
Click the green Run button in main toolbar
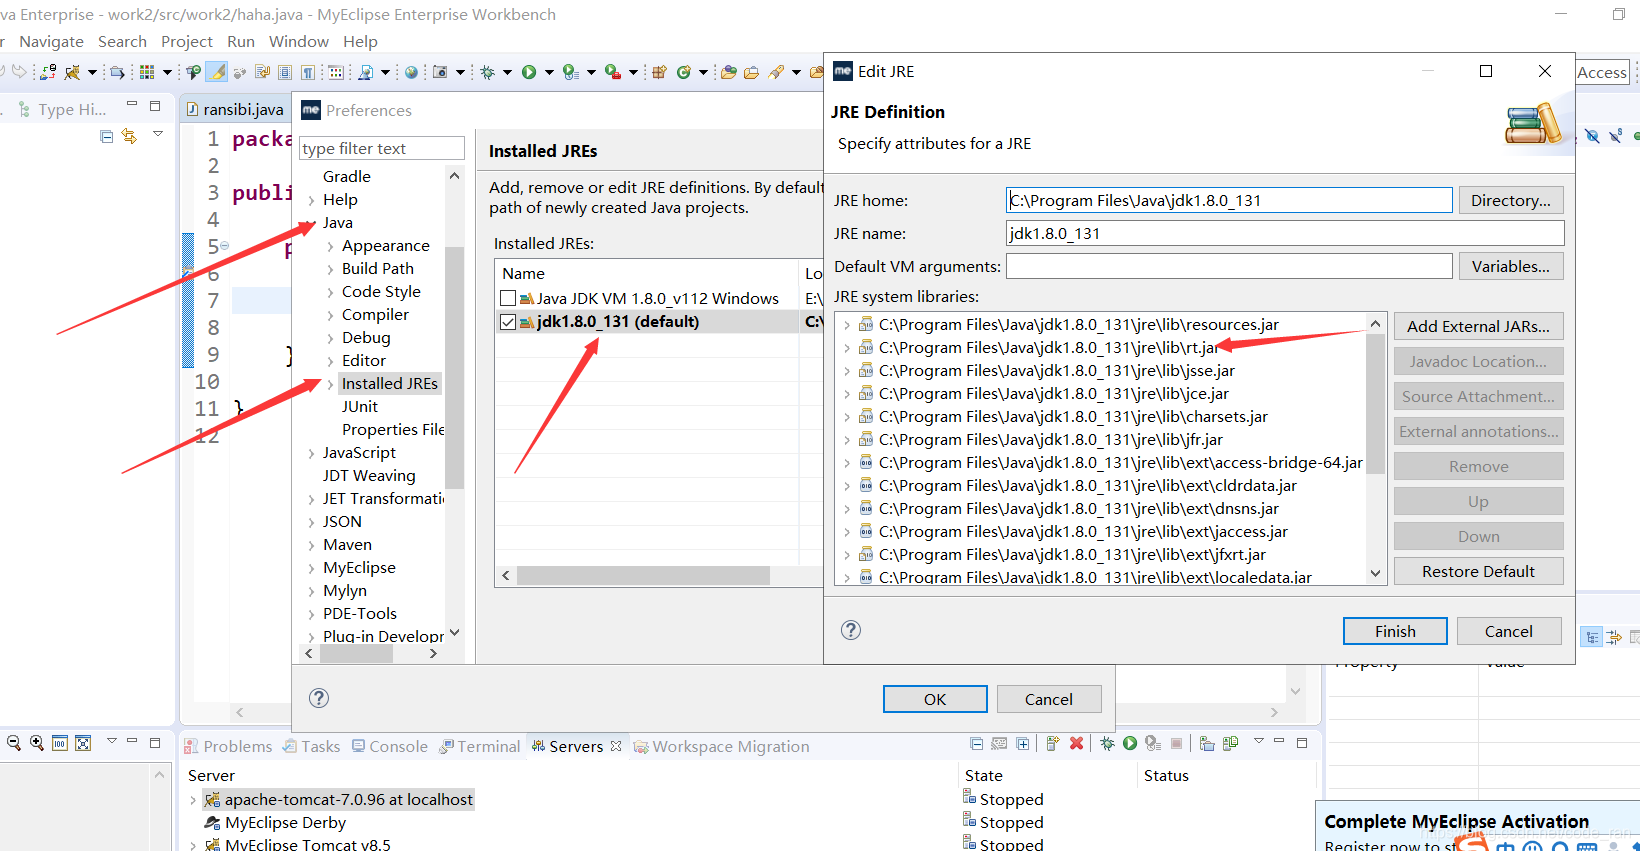pos(529,72)
